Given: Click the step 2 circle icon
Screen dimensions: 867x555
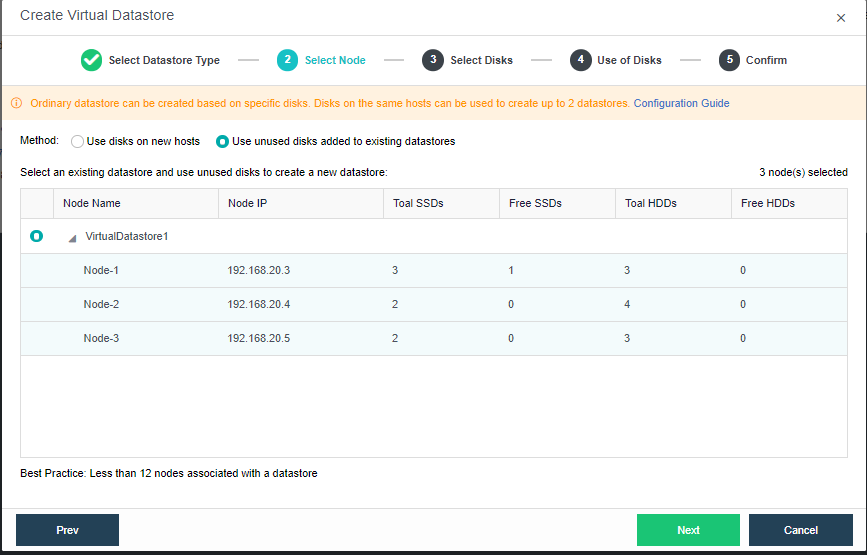Looking at the screenshot, I should pos(288,60).
